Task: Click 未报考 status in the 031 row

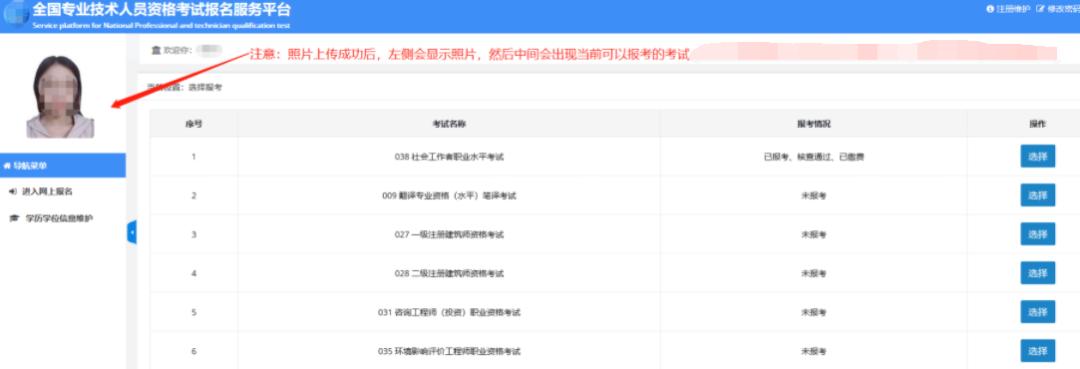Action: click(x=813, y=313)
